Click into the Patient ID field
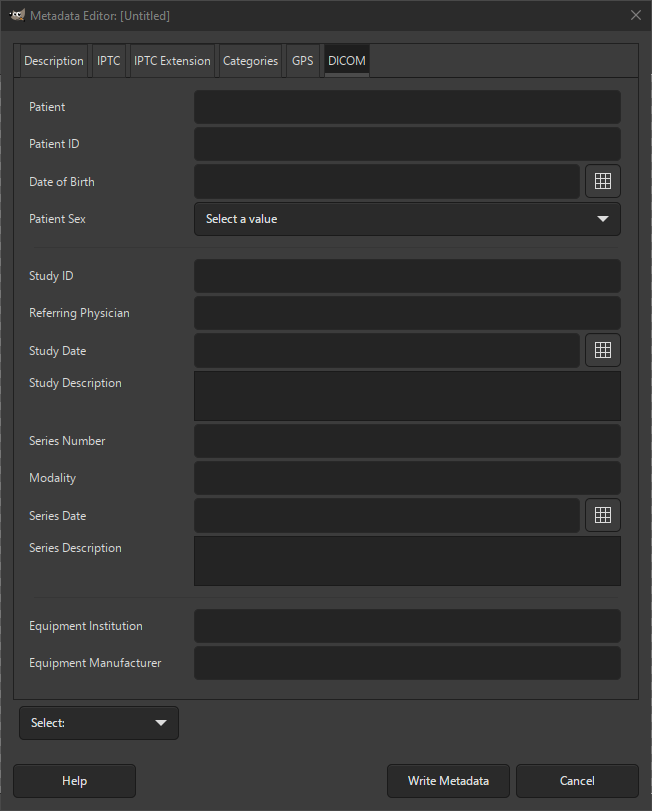The image size is (652, 811). (407, 144)
